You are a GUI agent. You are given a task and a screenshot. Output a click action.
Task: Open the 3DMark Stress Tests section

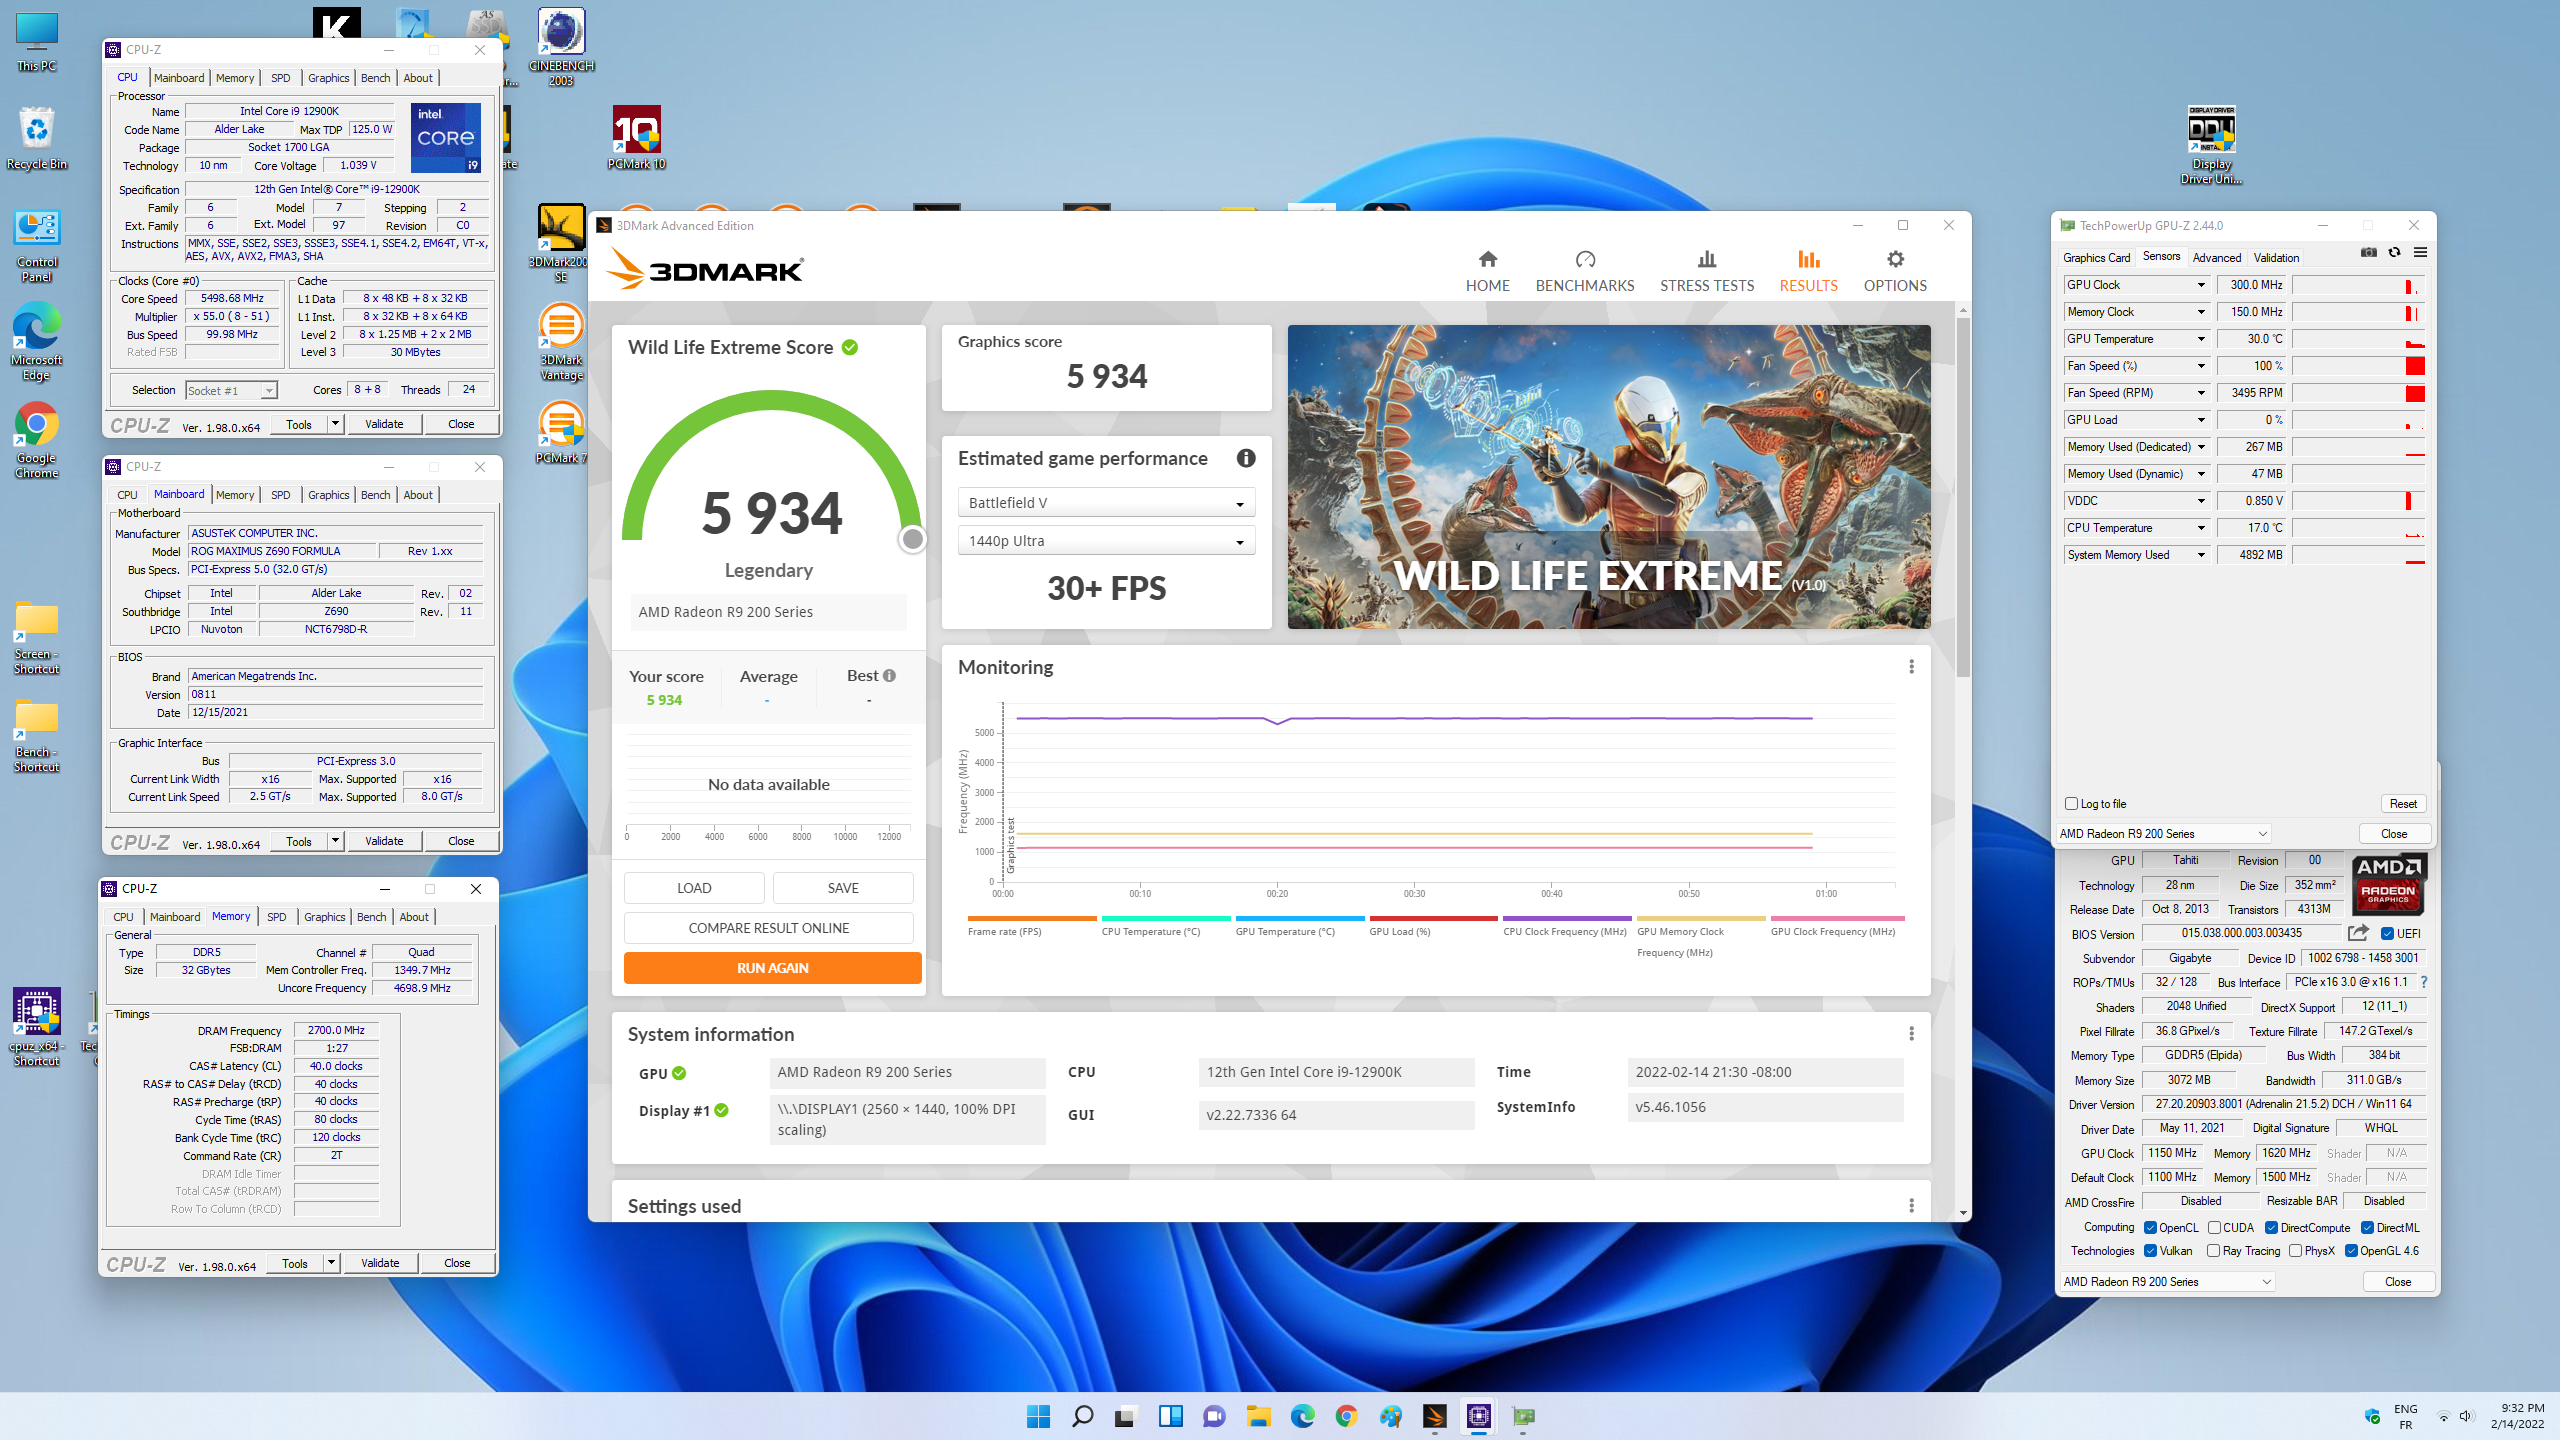[x=1706, y=271]
